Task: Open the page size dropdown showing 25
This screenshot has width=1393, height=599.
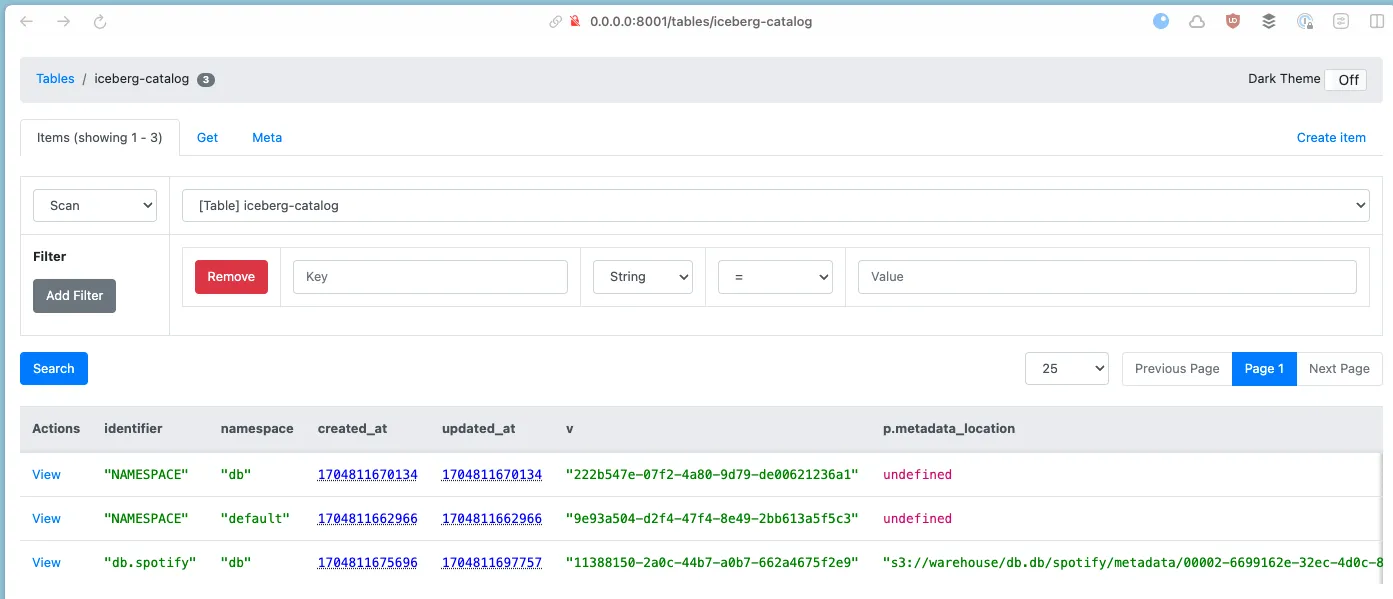Action: [x=1066, y=369]
